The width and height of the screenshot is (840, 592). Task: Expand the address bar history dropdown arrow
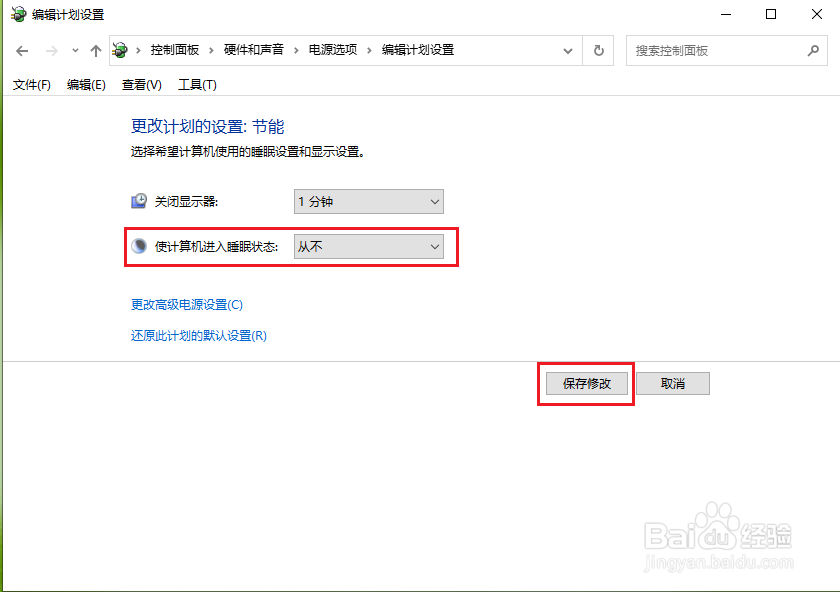click(x=567, y=50)
